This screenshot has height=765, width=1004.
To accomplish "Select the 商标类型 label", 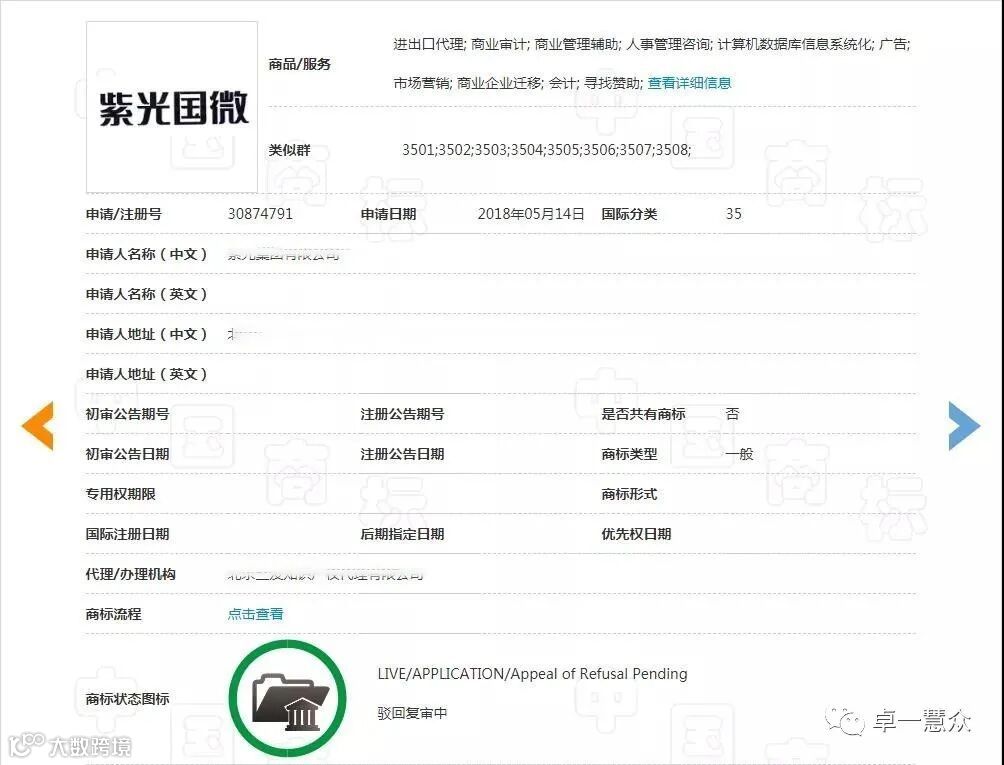I will point(629,454).
